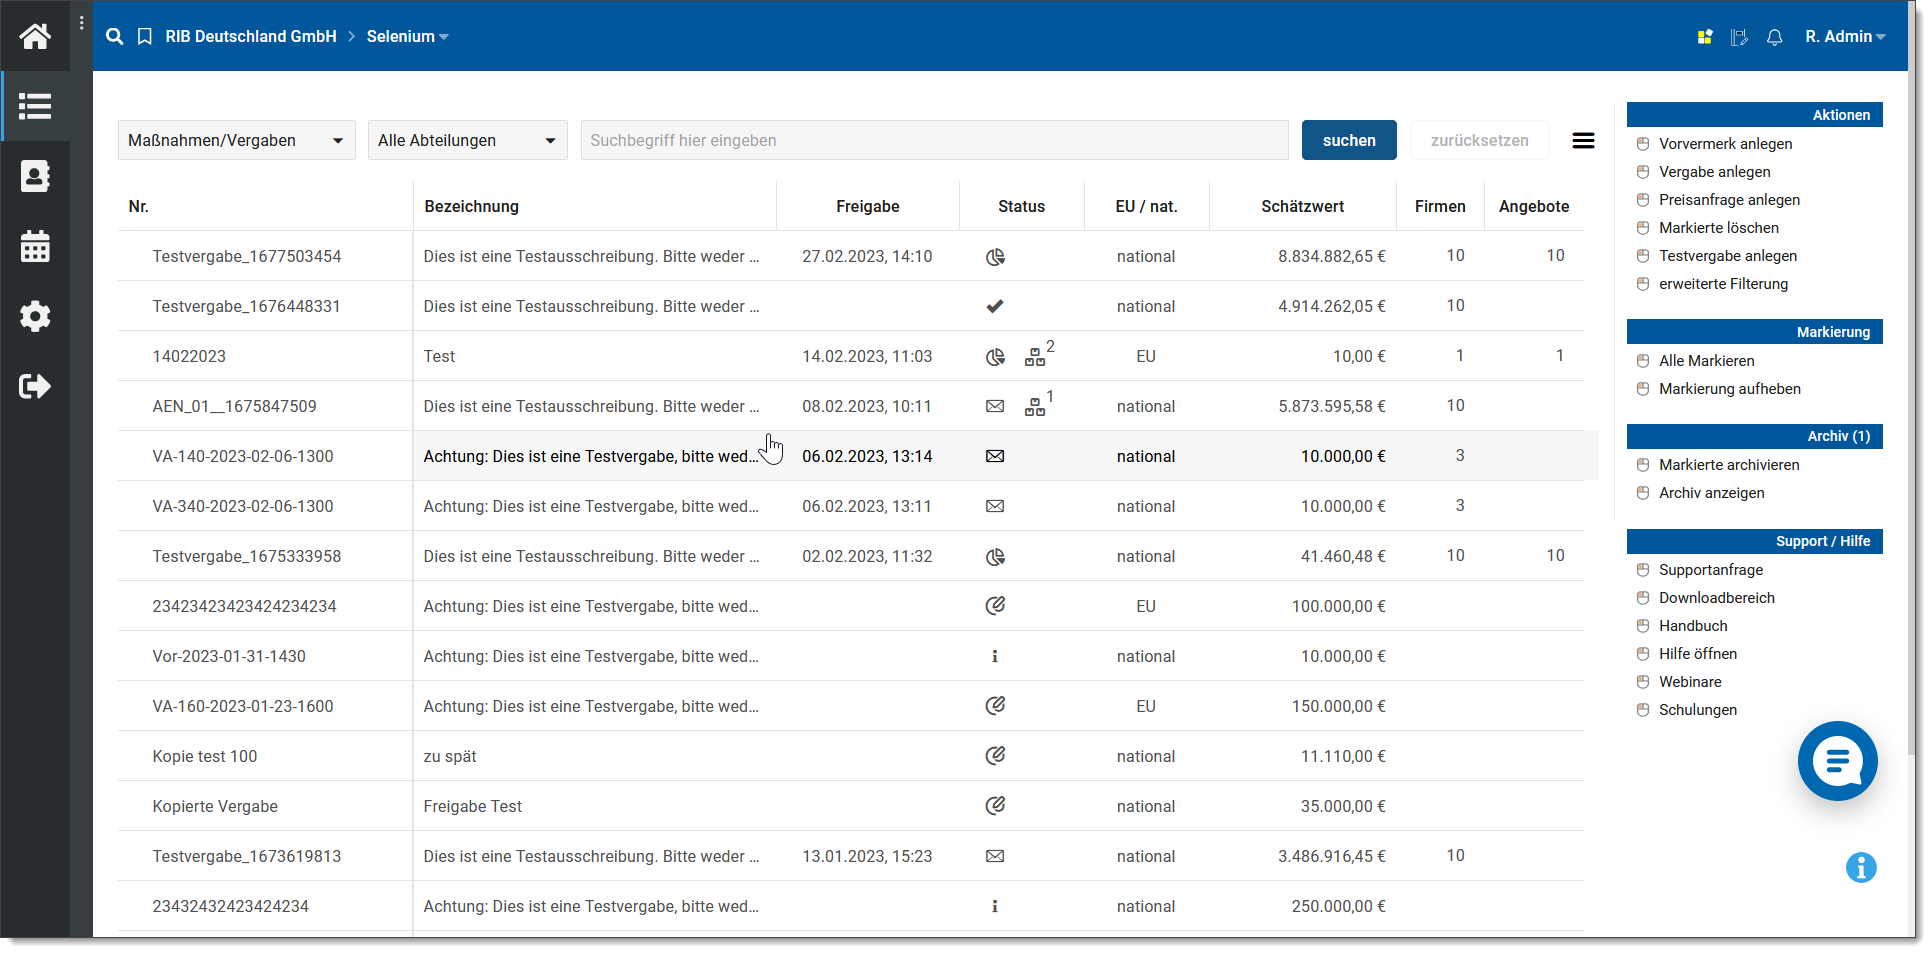Open the calendar icon in sidebar
Screen dimensions: 1931x953
tap(35, 247)
